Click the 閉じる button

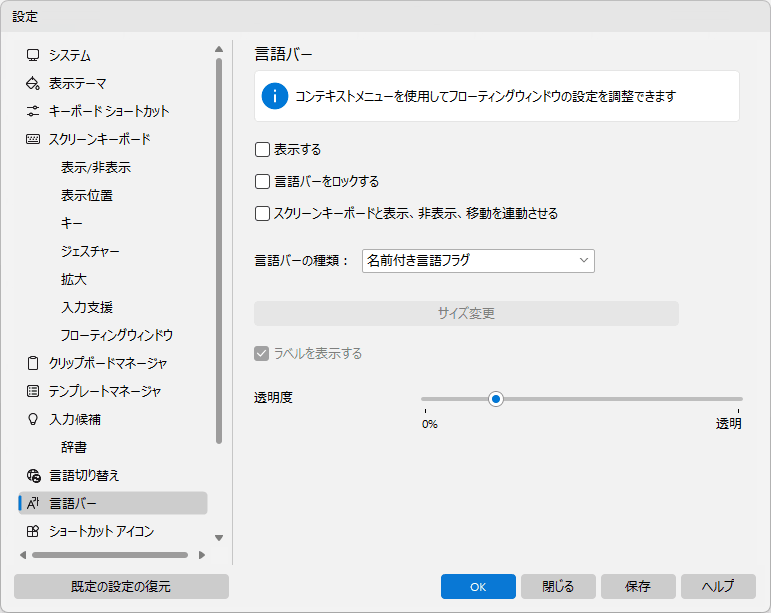pos(558,586)
